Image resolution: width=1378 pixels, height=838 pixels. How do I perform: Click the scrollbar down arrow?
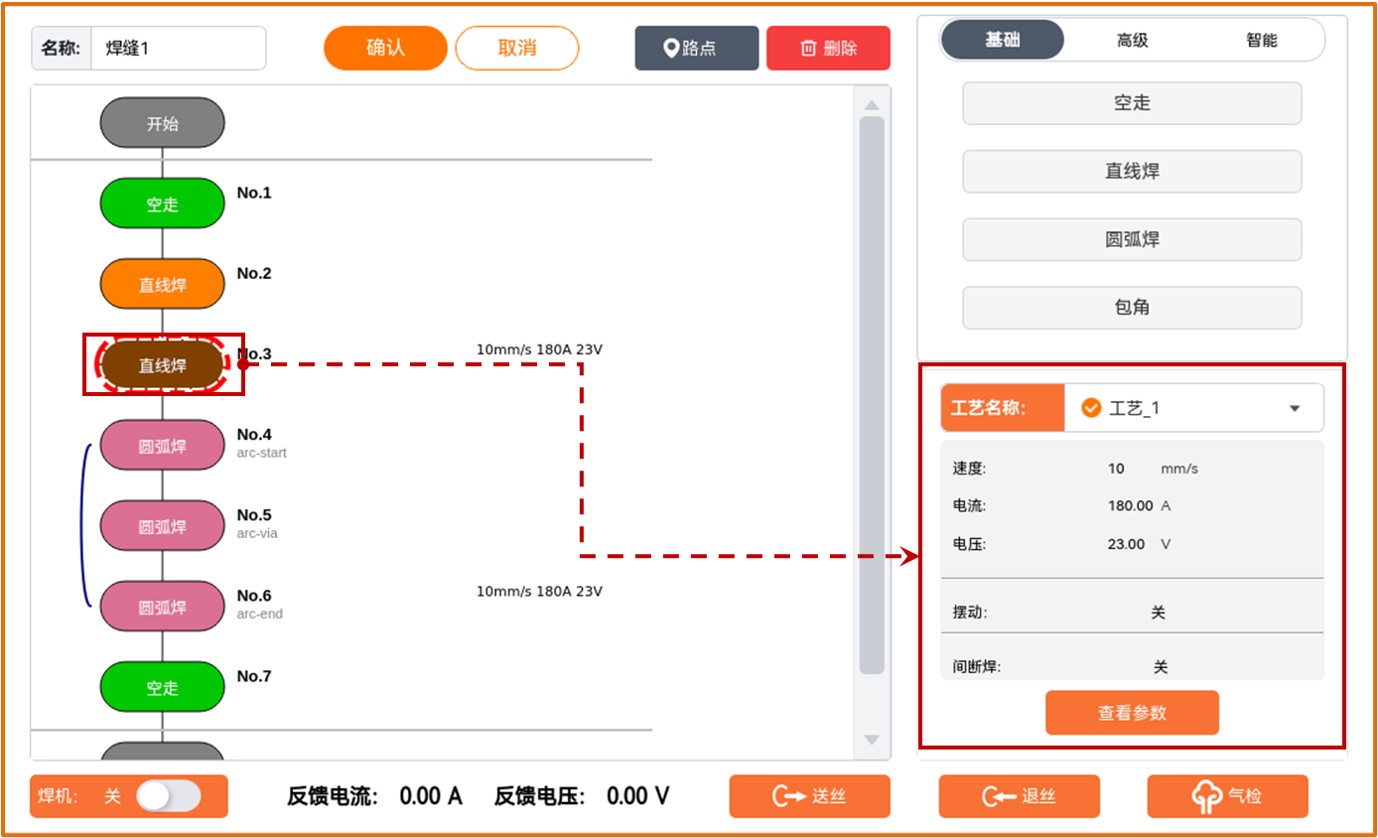click(871, 740)
